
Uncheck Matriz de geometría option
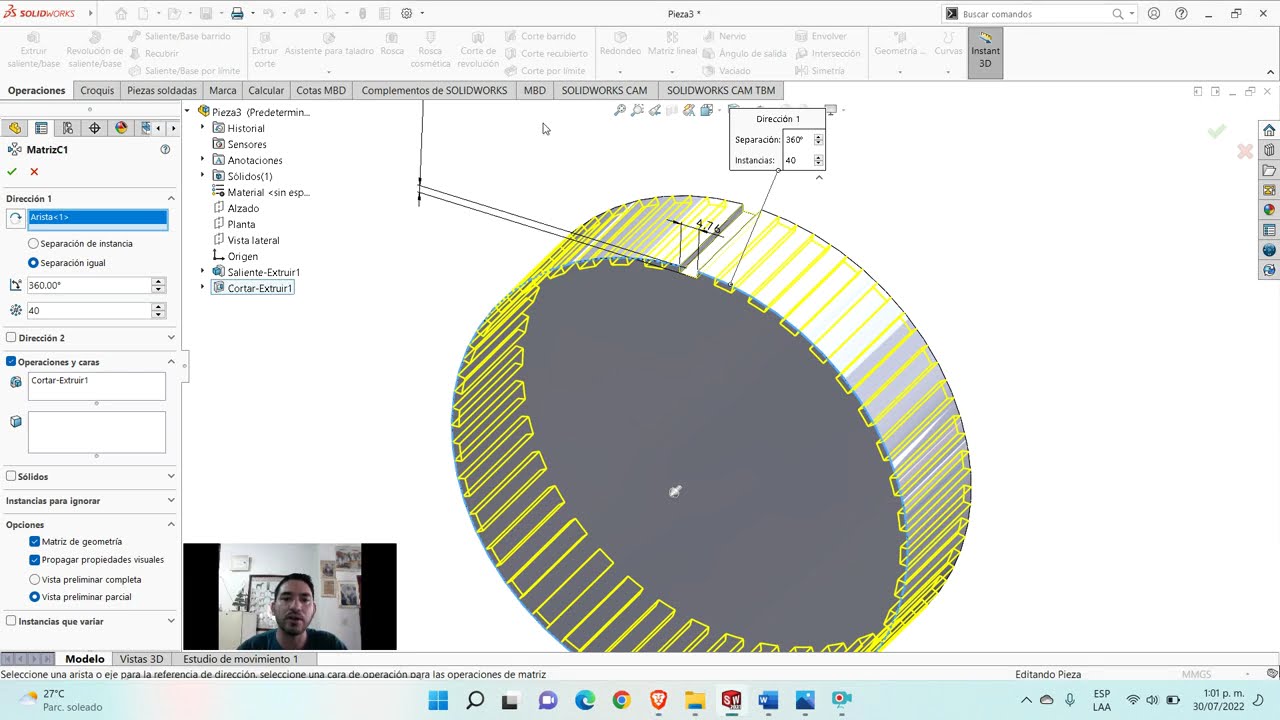pyautogui.click(x=35, y=541)
